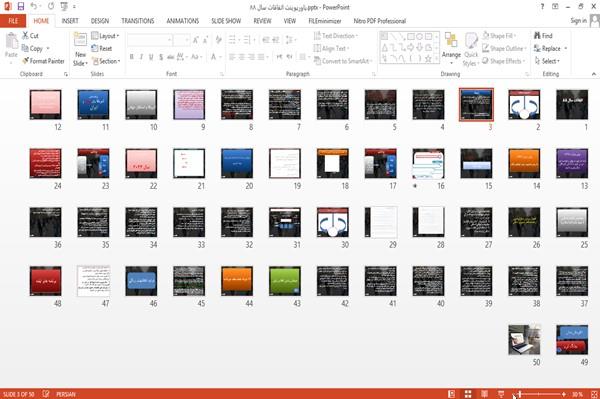
Task: Toggle Strikethrough formatting
Action: point(171,57)
